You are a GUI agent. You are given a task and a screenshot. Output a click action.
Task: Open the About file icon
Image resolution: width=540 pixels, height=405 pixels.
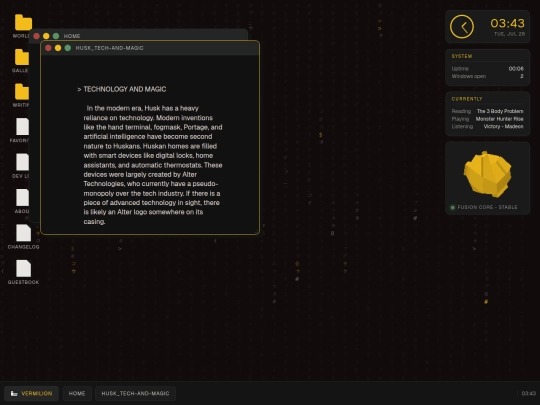coord(22,197)
